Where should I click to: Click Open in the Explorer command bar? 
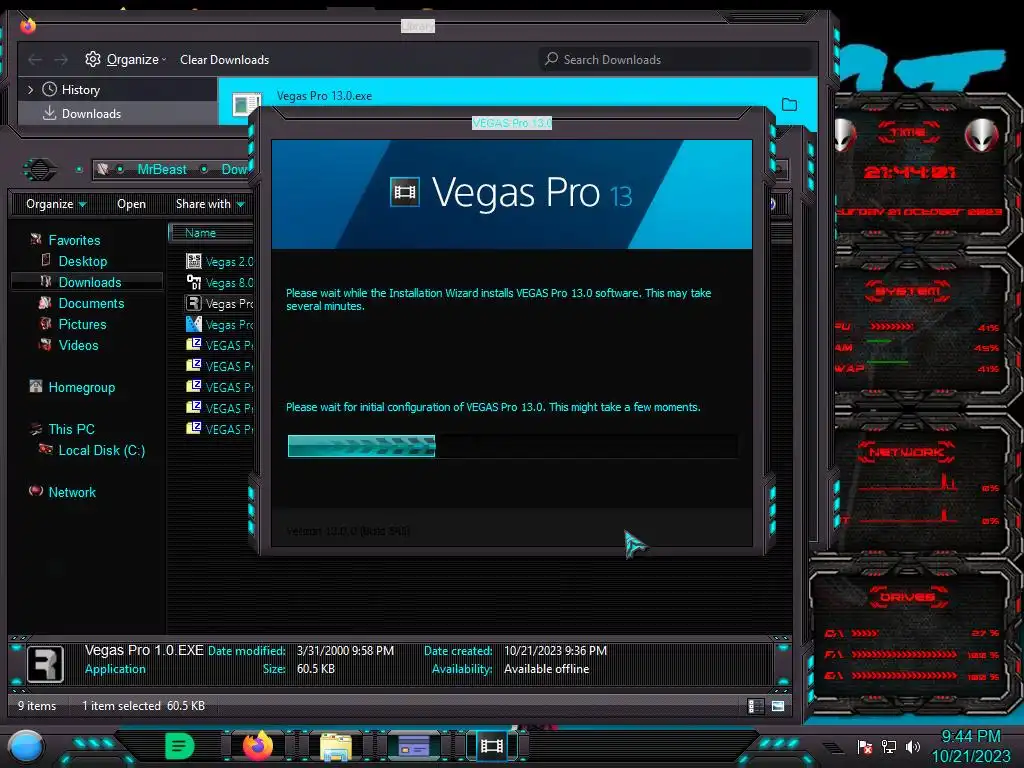131,204
